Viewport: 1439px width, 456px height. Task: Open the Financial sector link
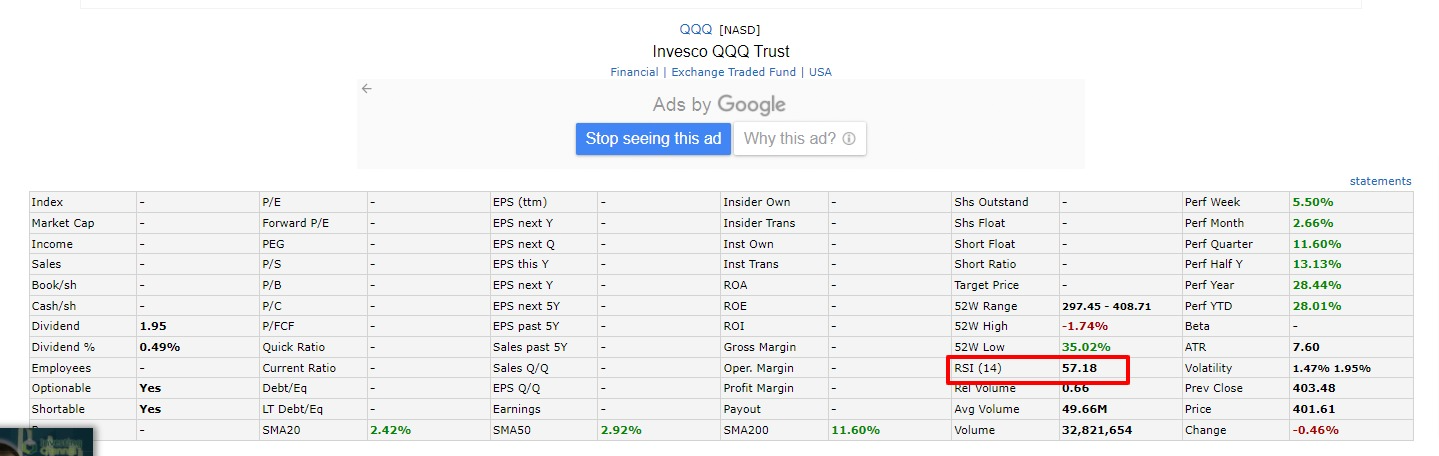coord(634,72)
